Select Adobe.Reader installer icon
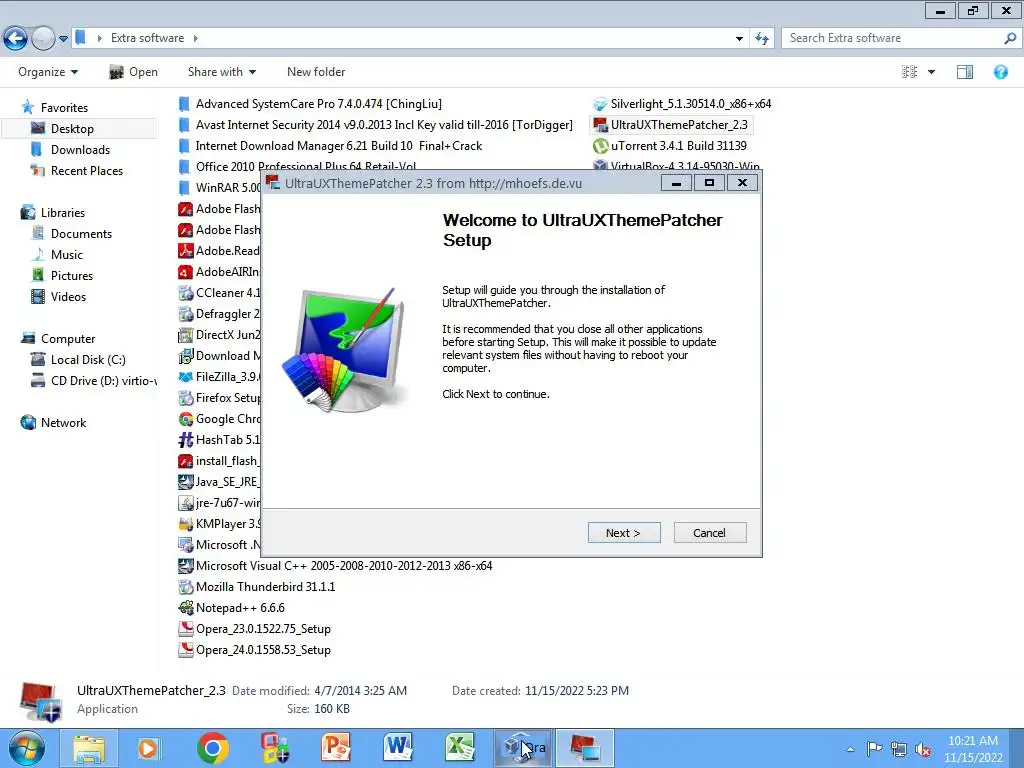 pyautogui.click(x=185, y=251)
